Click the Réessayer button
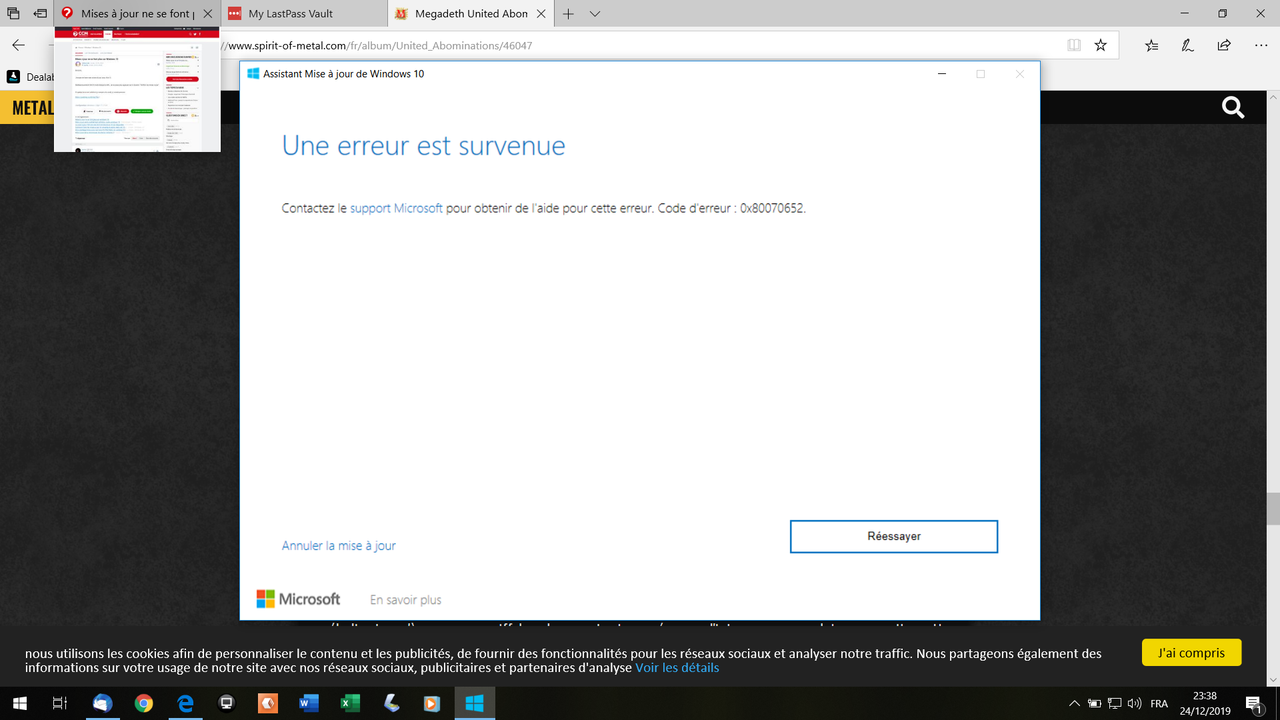The height and width of the screenshot is (720, 1280). point(893,536)
